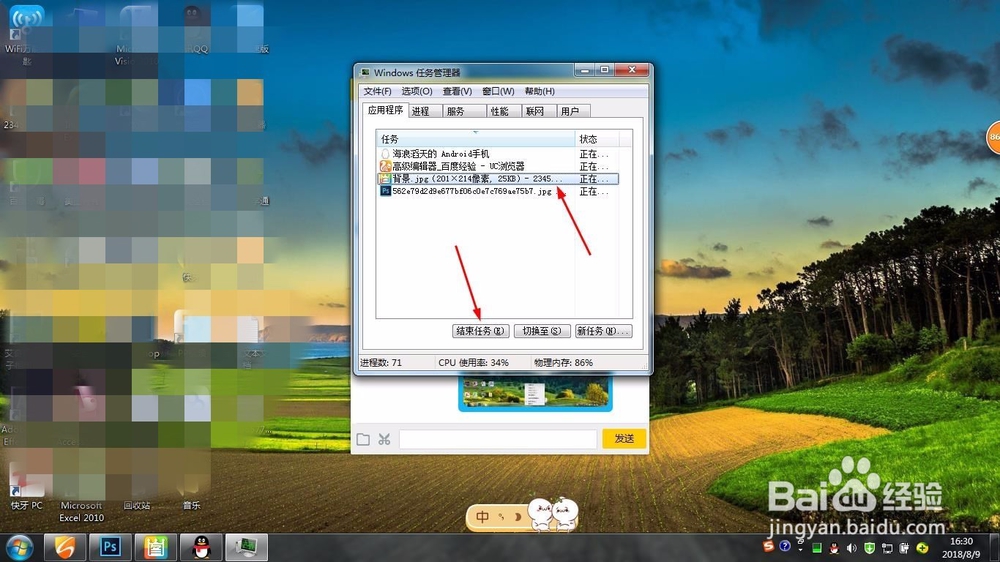Click the yellow-green plus tray icon
1000x562 pixels.
[x=922, y=548]
